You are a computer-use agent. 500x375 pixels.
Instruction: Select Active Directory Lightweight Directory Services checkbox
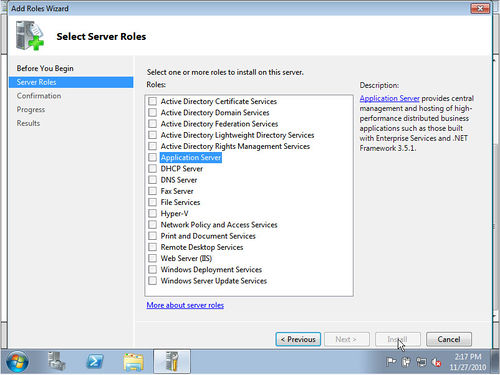(152, 135)
